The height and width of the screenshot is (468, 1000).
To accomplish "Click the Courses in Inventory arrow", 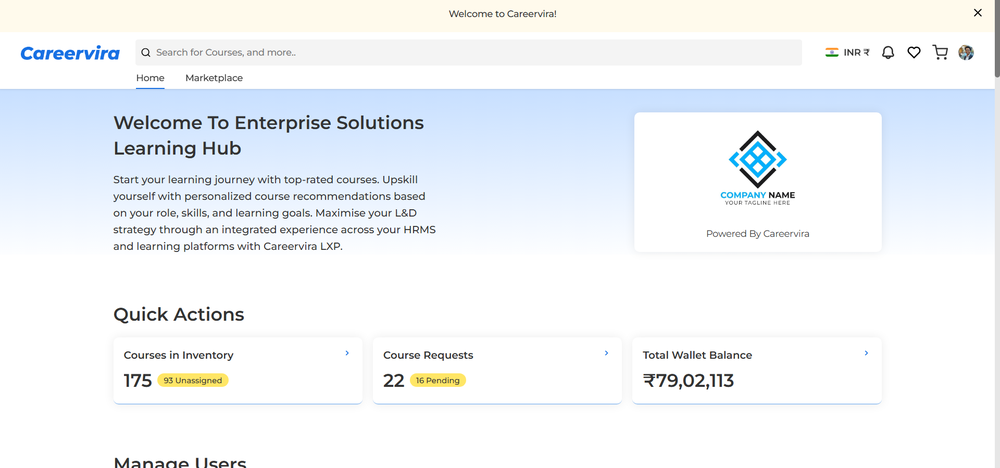I will point(347,353).
